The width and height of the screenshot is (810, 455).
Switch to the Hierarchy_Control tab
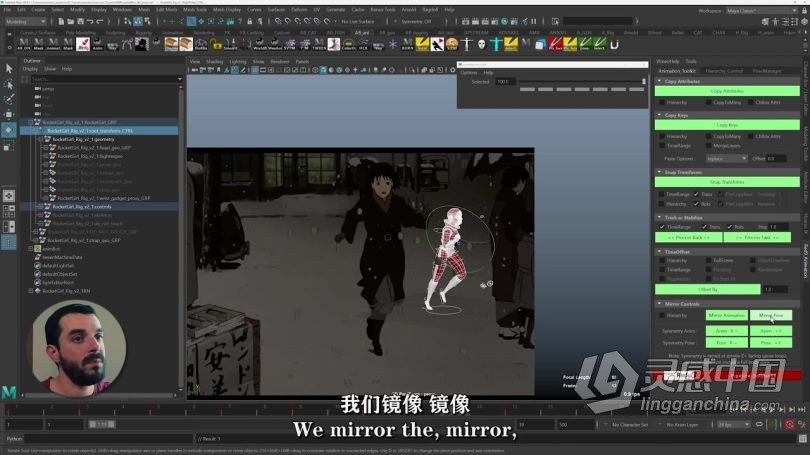click(x=724, y=71)
